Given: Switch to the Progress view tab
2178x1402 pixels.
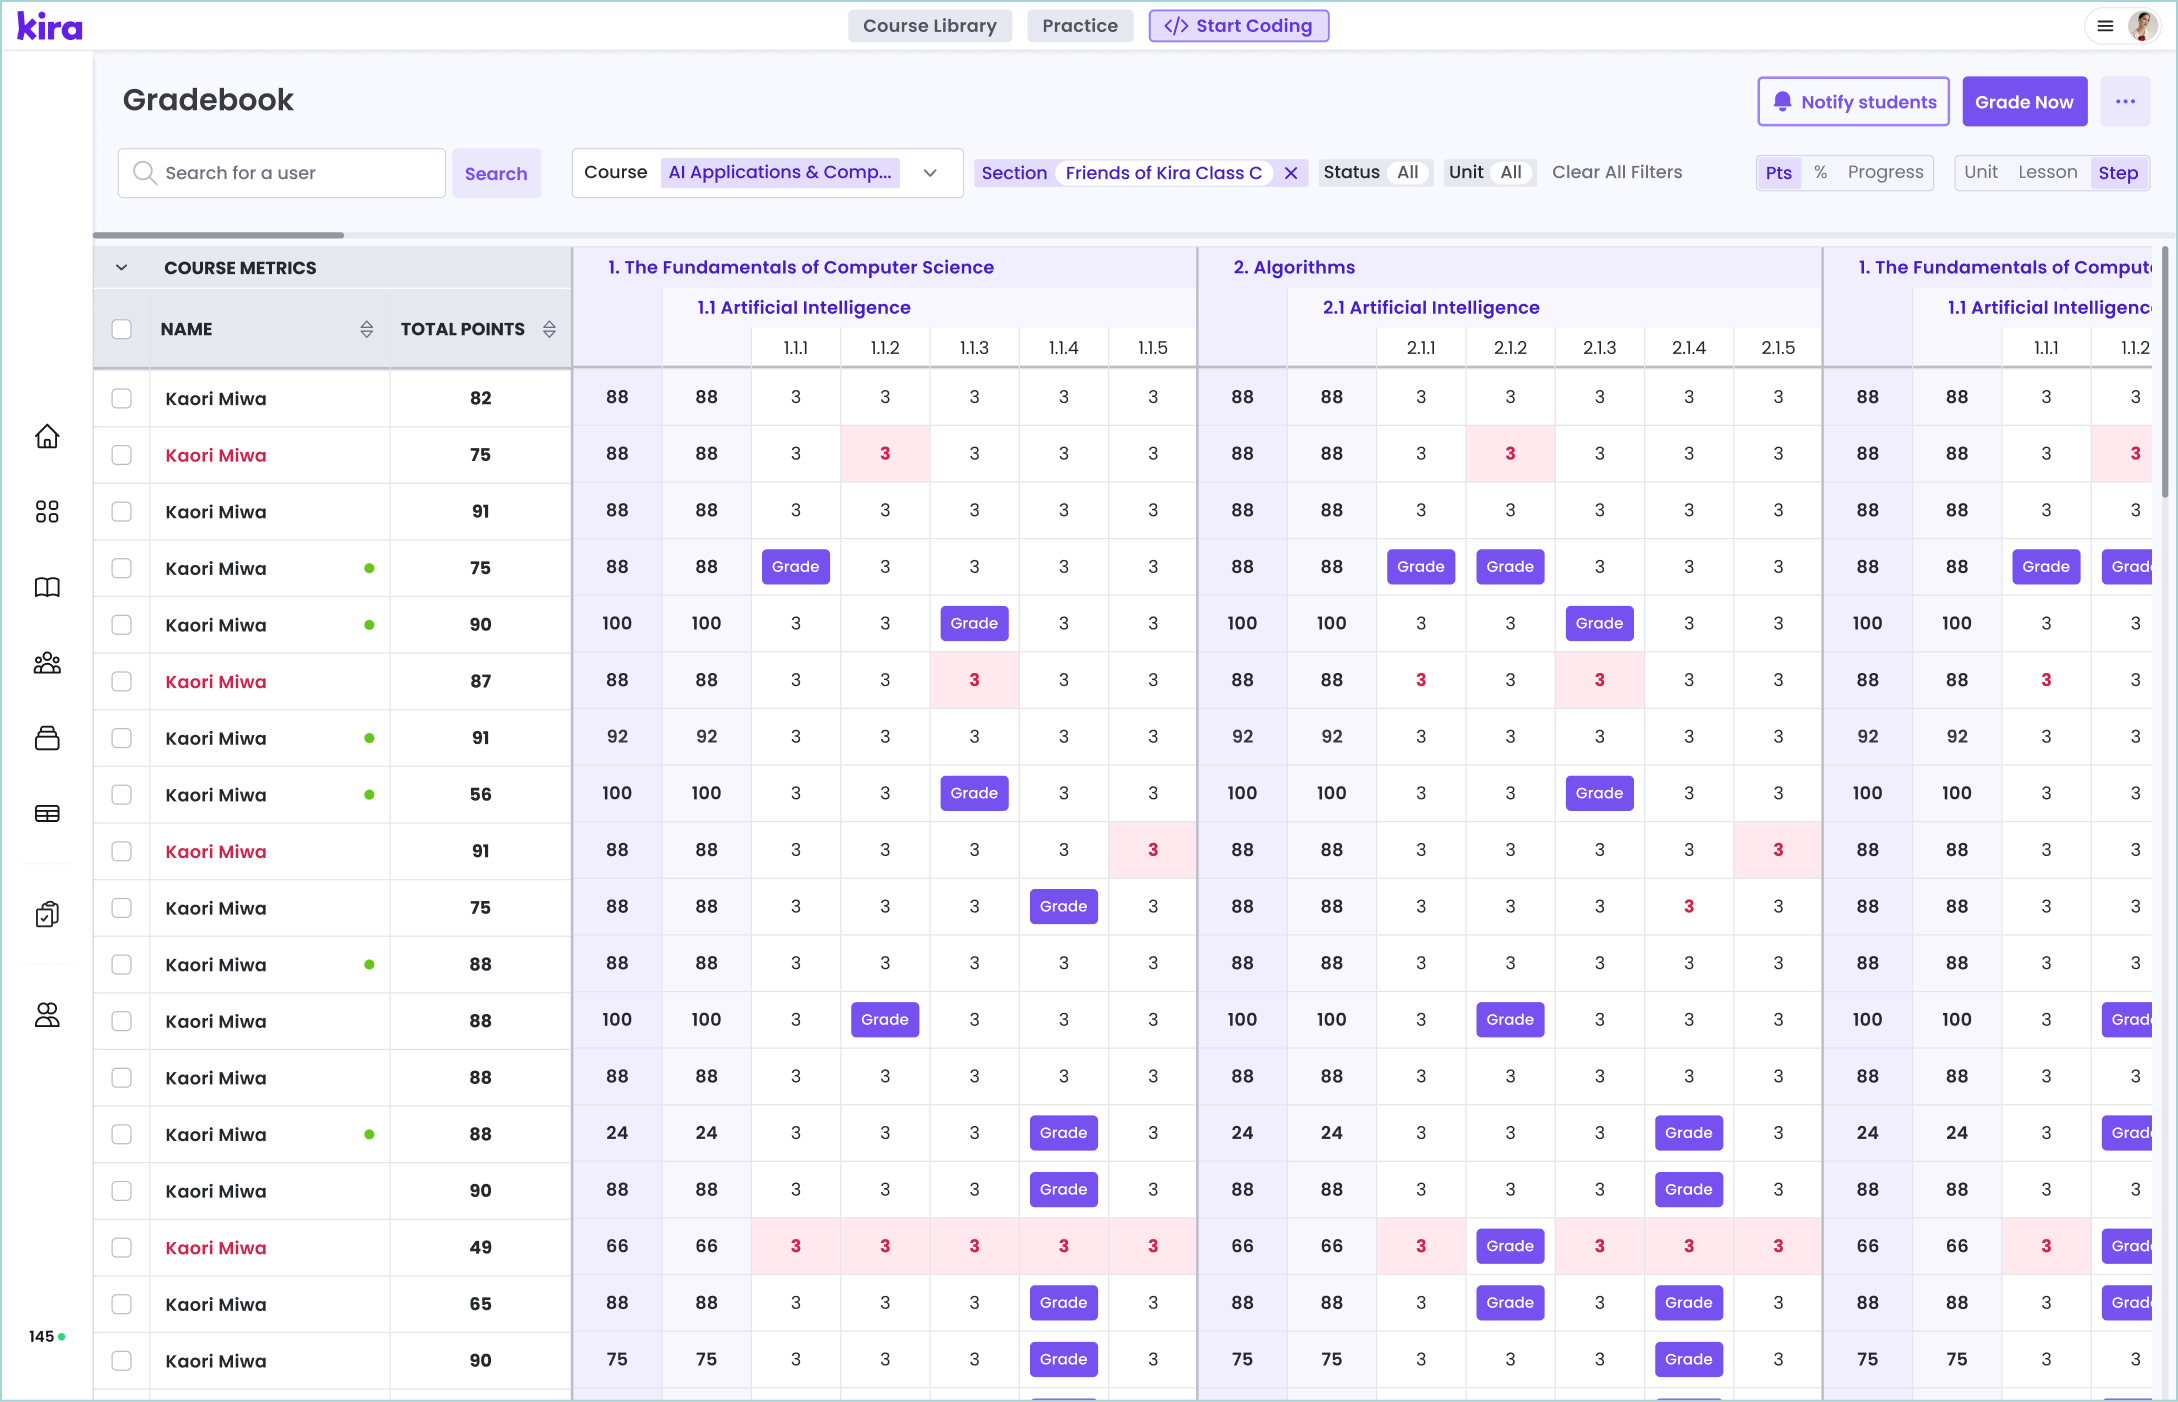Looking at the screenshot, I should coord(1885,172).
